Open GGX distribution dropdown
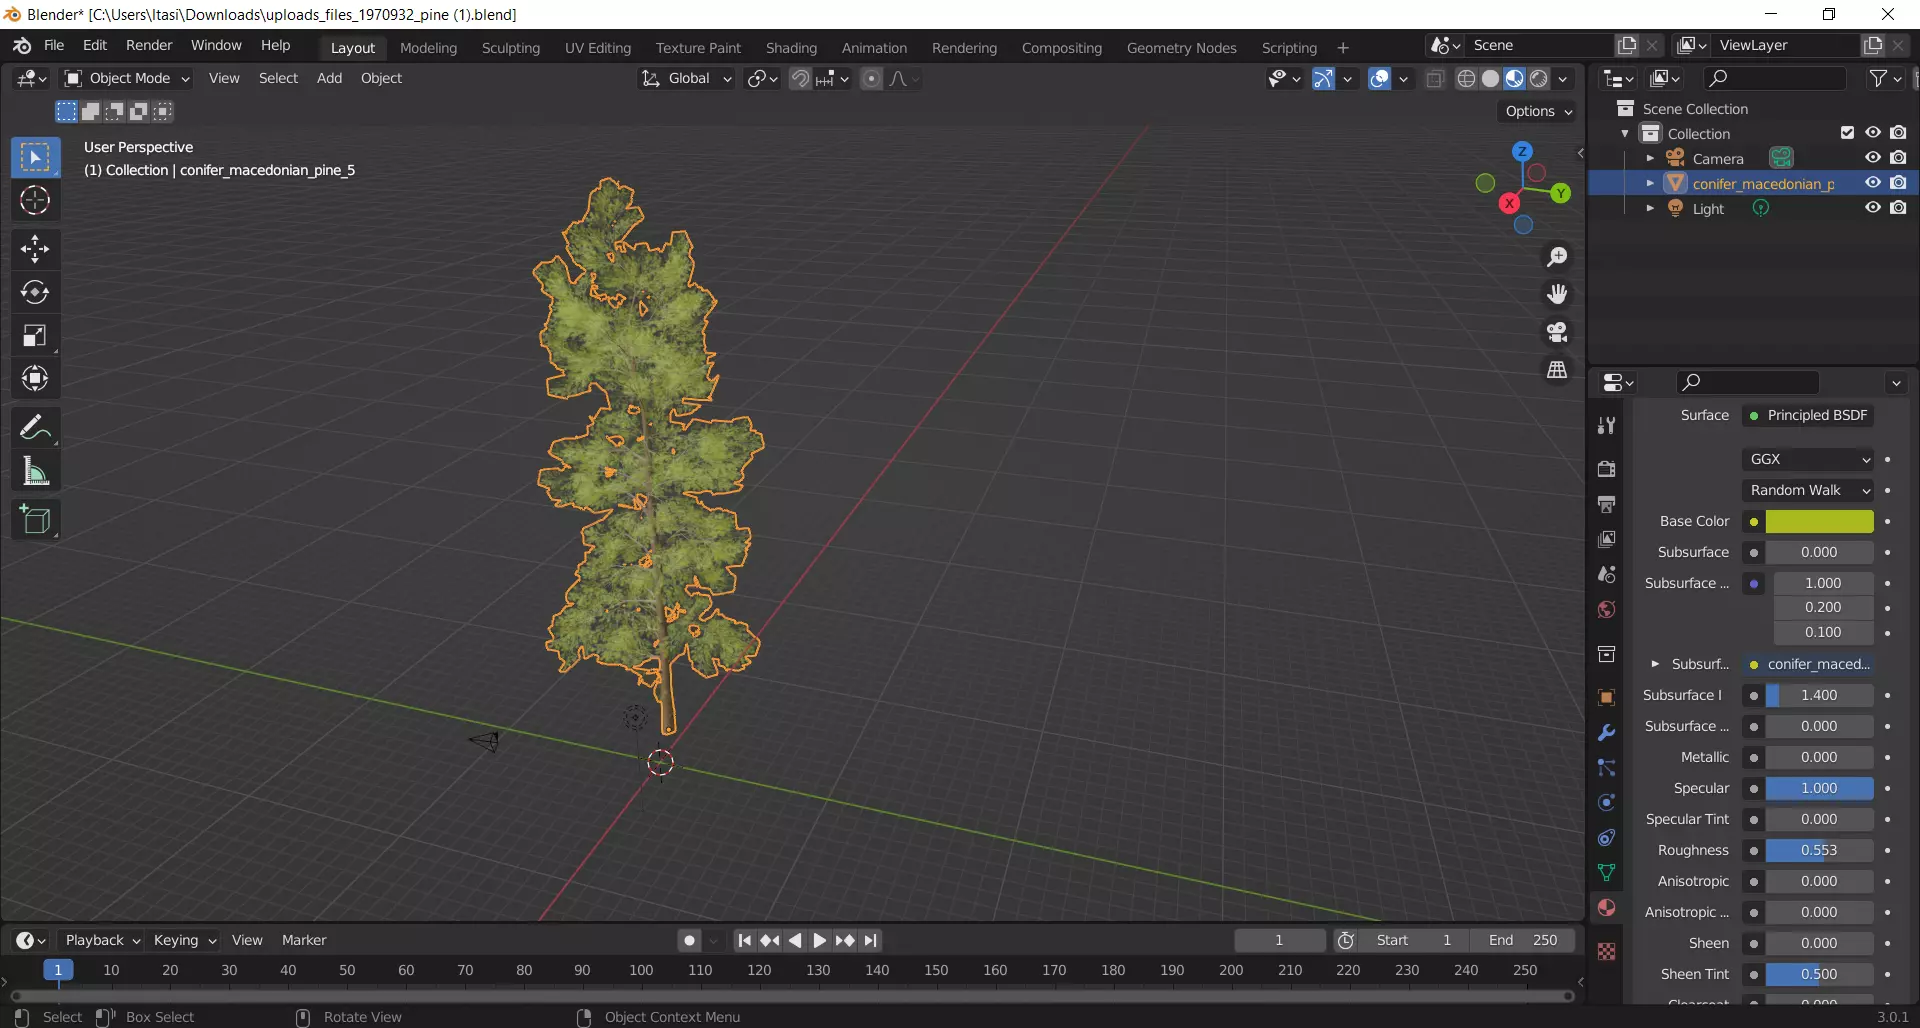The width and height of the screenshot is (1920, 1028). [x=1808, y=459]
